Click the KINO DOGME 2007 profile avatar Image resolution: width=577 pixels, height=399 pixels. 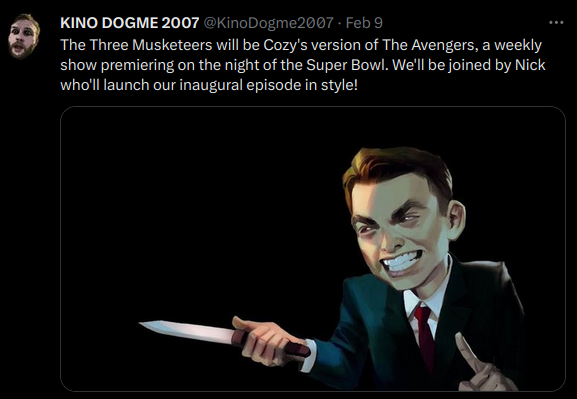click(24, 36)
